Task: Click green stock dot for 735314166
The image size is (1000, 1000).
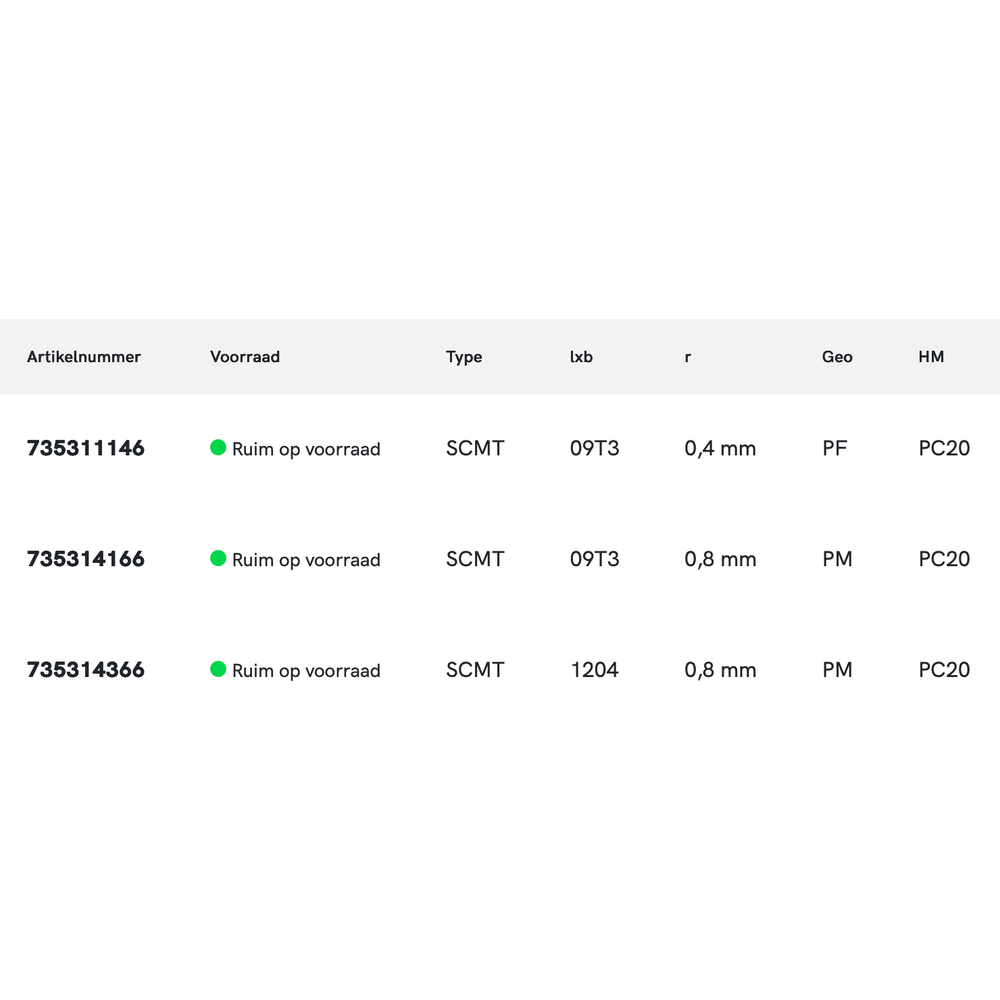Action: click(x=218, y=558)
